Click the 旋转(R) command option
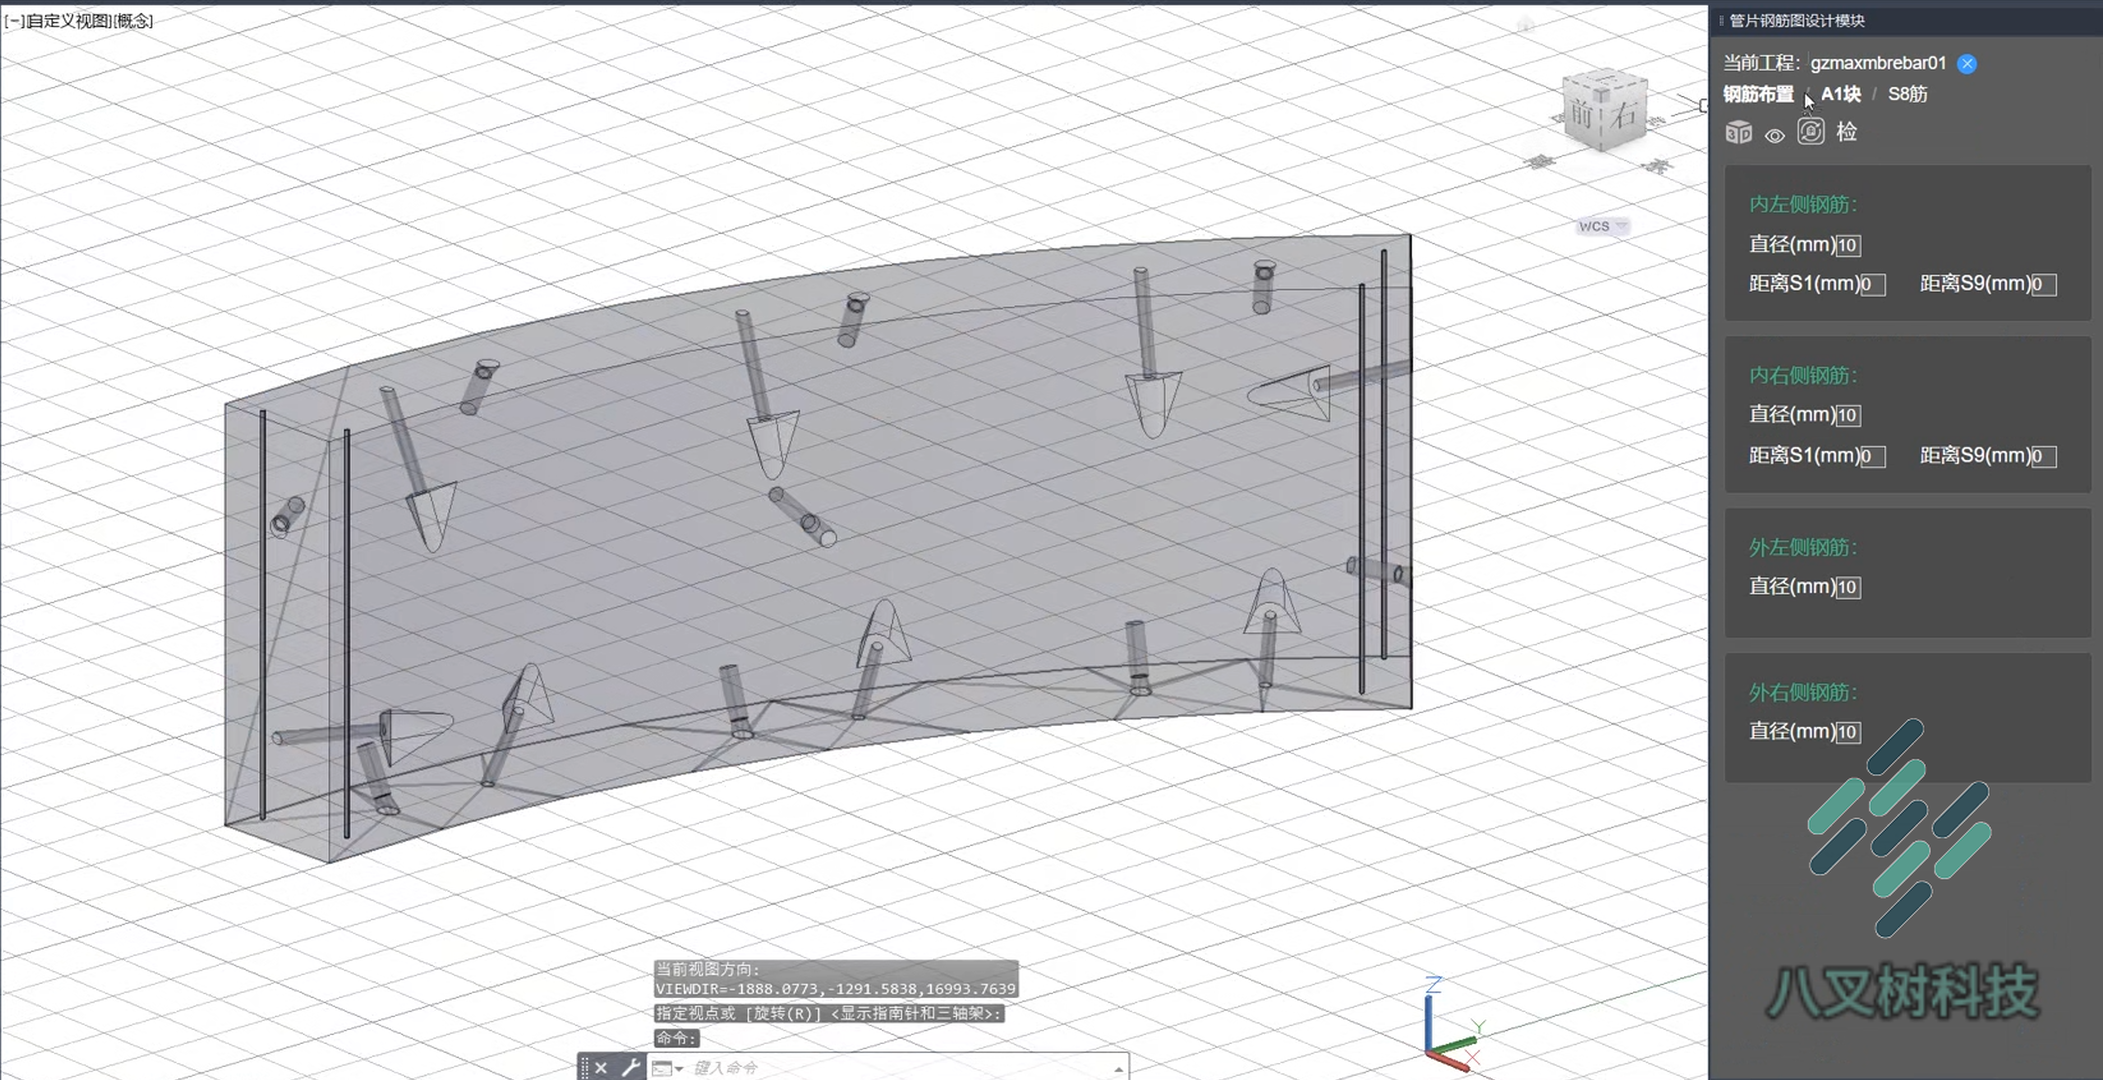This screenshot has height=1080, width=2103. (783, 1014)
